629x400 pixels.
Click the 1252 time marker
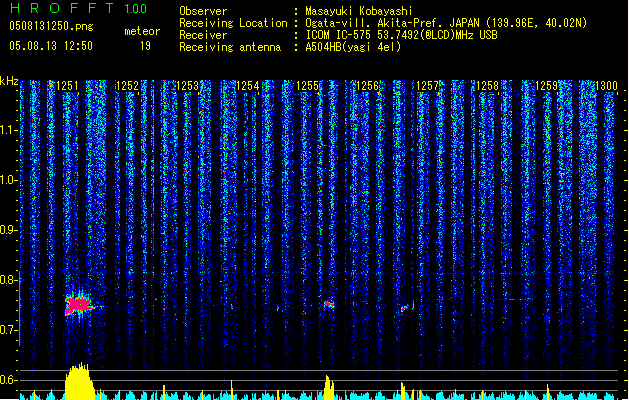pyautogui.click(x=127, y=86)
